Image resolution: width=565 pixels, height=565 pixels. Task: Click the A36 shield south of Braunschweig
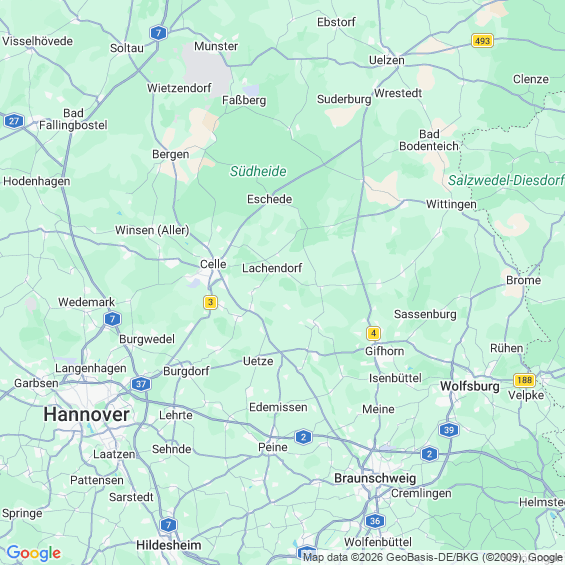coord(375,521)
